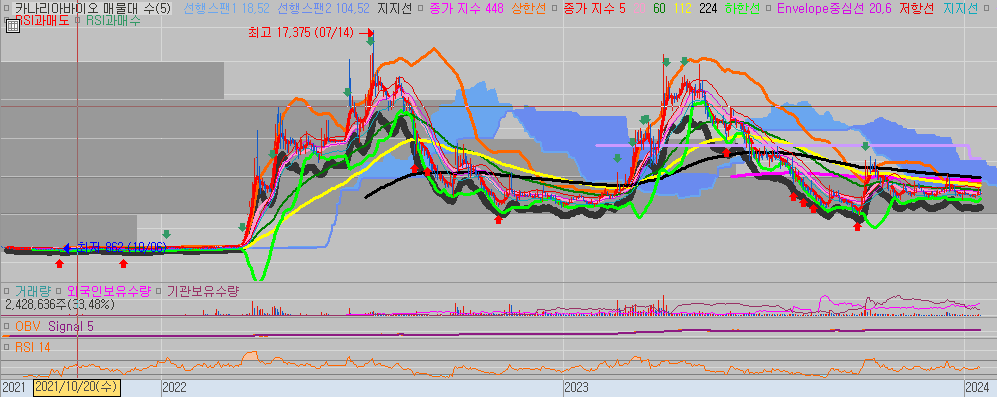
Task: Click the 2024 year label on time axis
Action: pyautogui.click(x=977, y=387)
